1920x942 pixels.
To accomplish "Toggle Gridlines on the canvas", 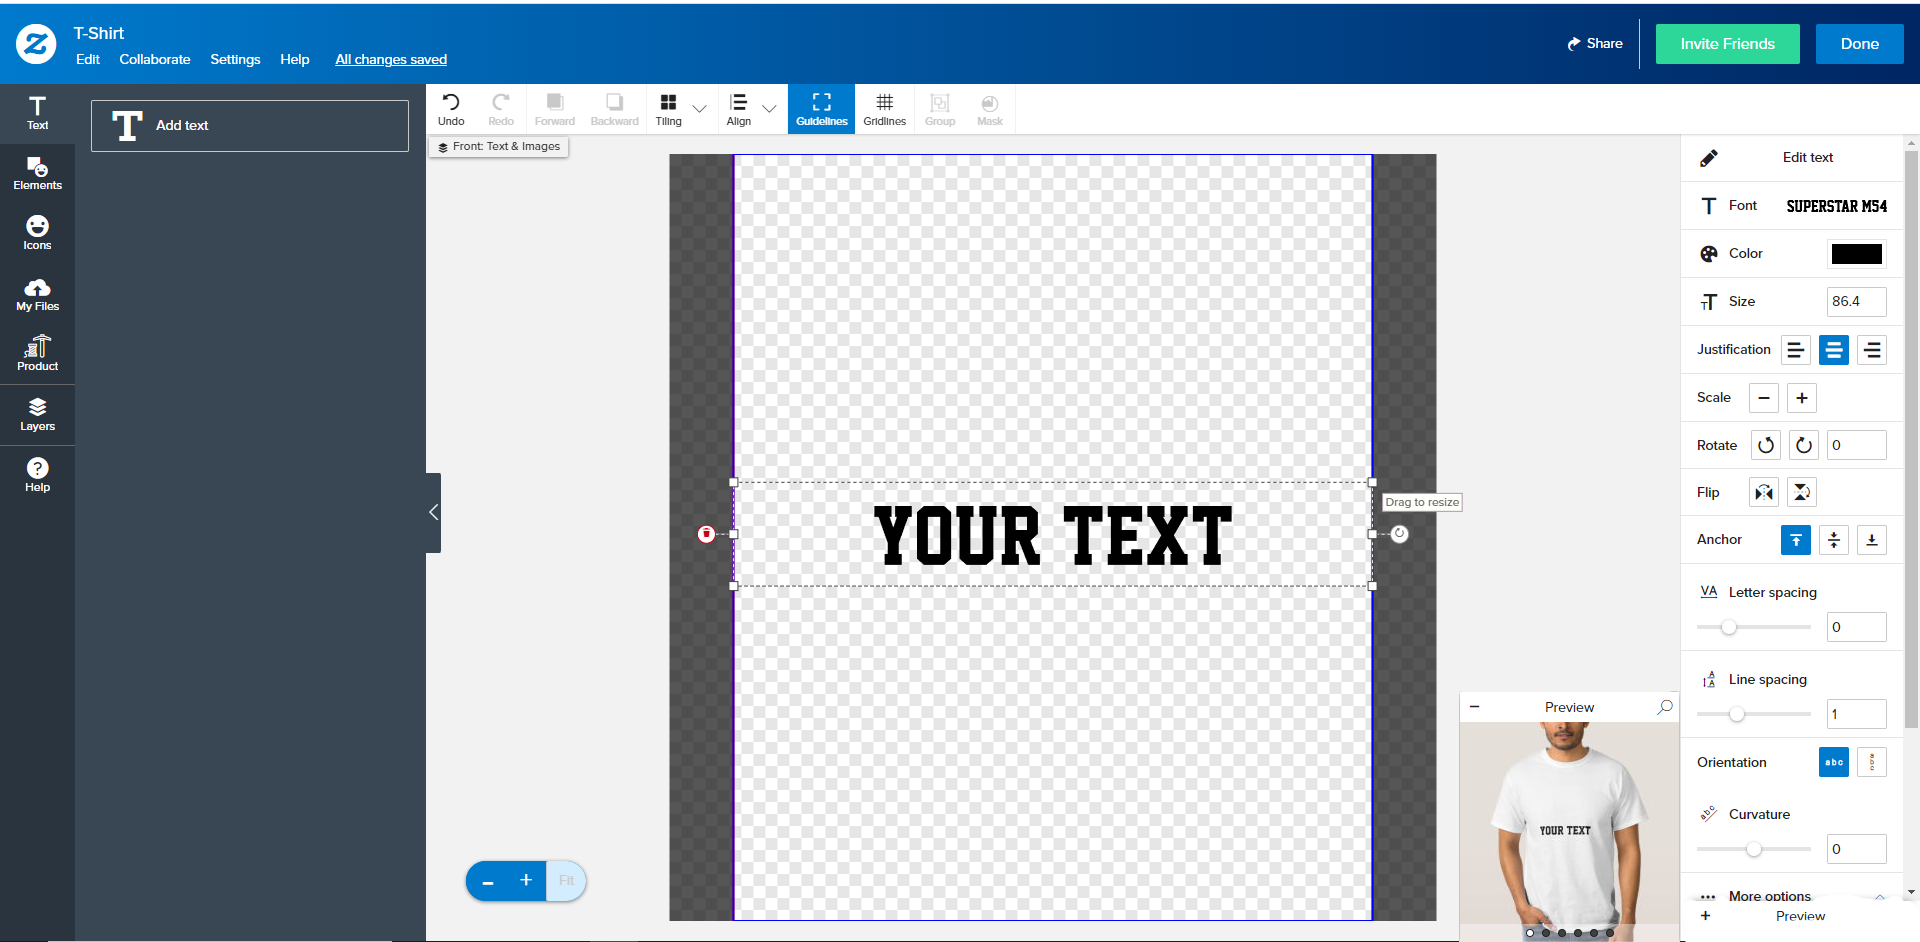I will point(885,109).
